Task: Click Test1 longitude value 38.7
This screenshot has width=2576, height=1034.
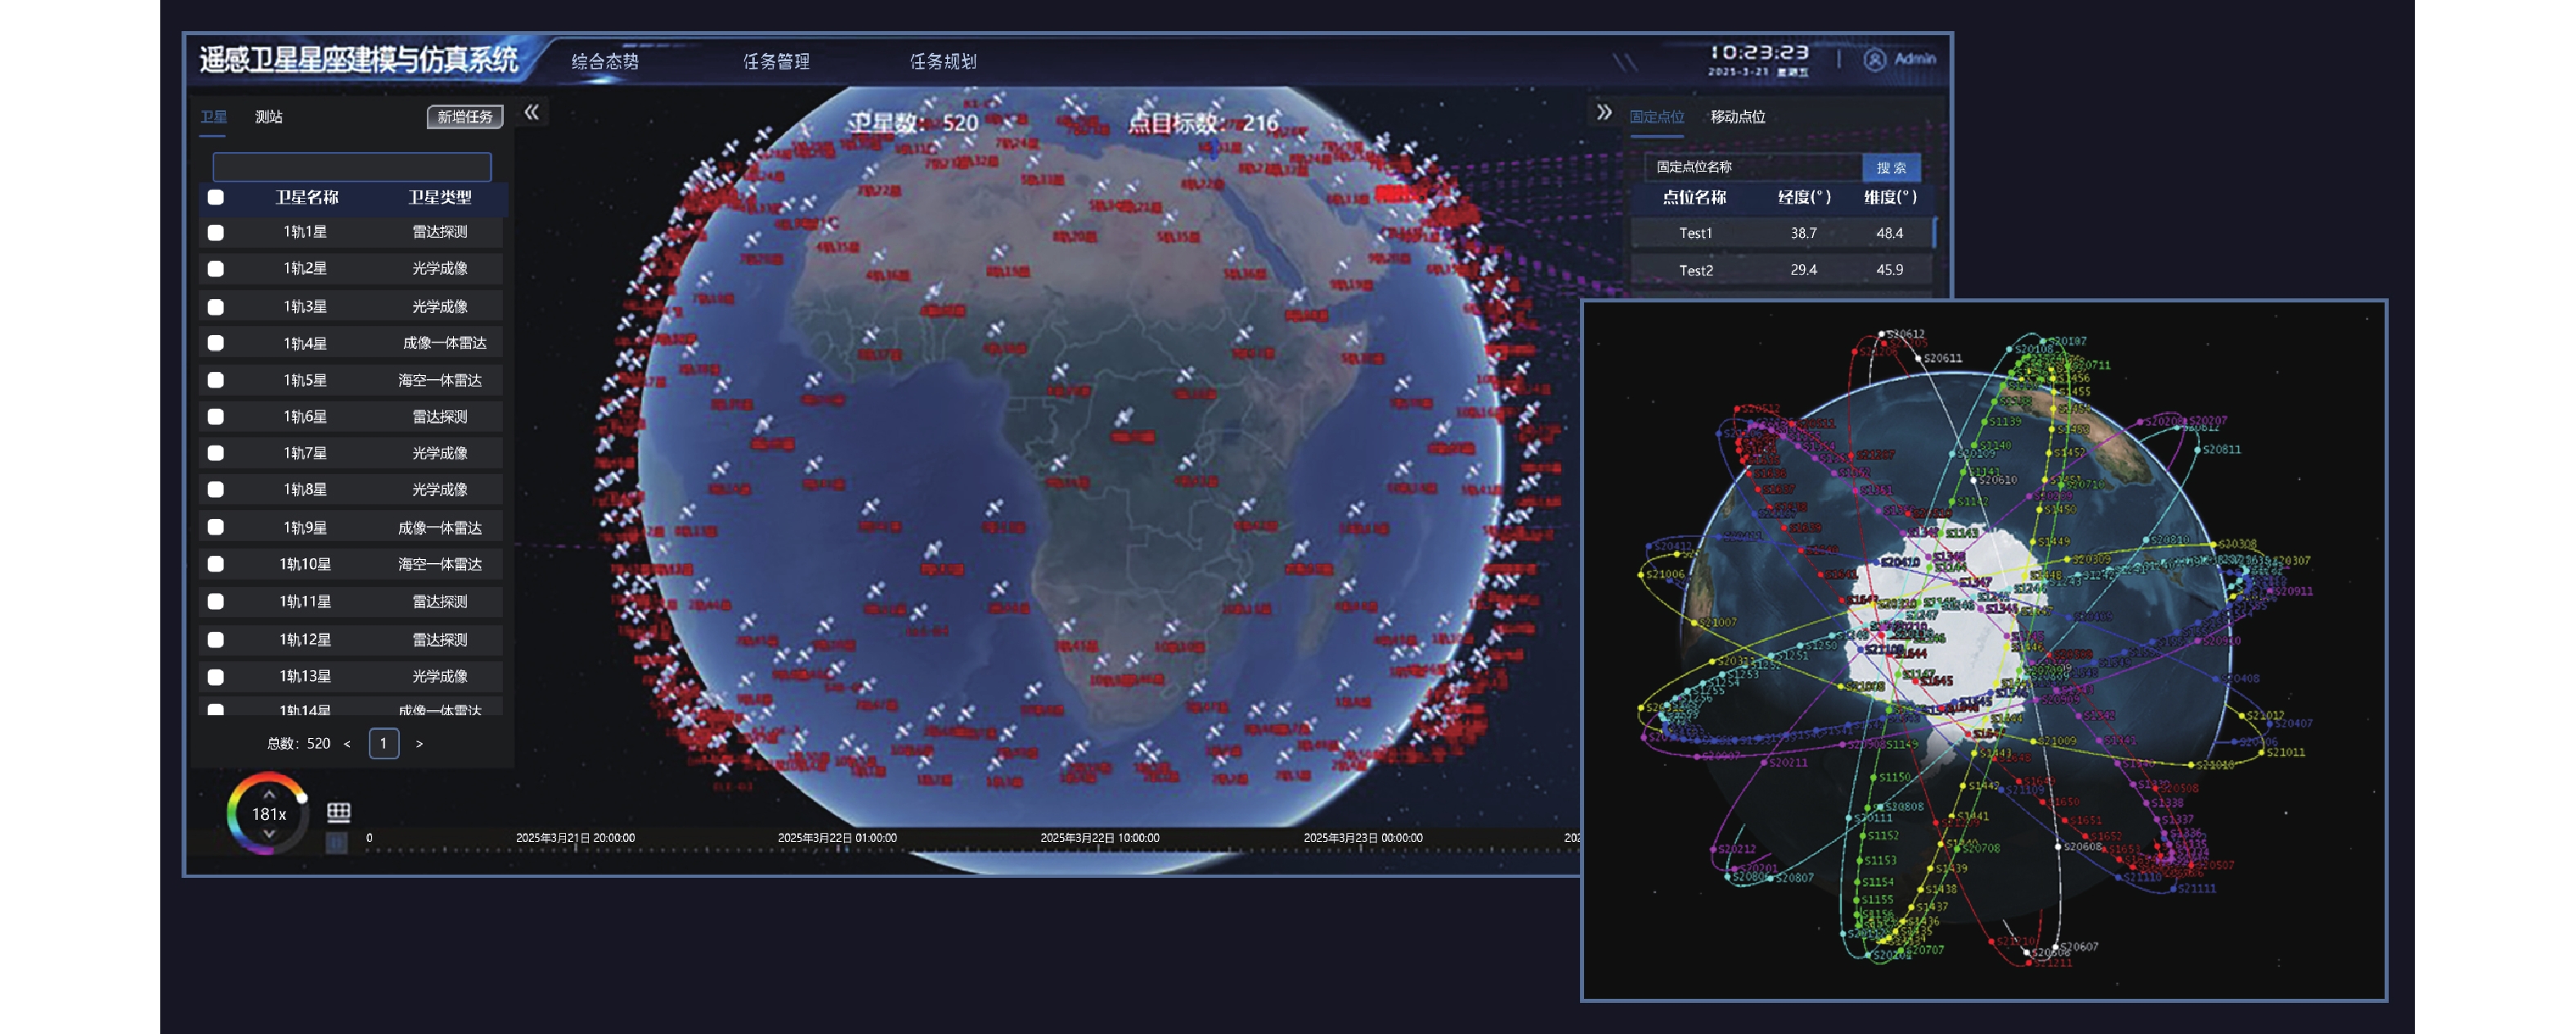Action: click(x=1804, y=233)
